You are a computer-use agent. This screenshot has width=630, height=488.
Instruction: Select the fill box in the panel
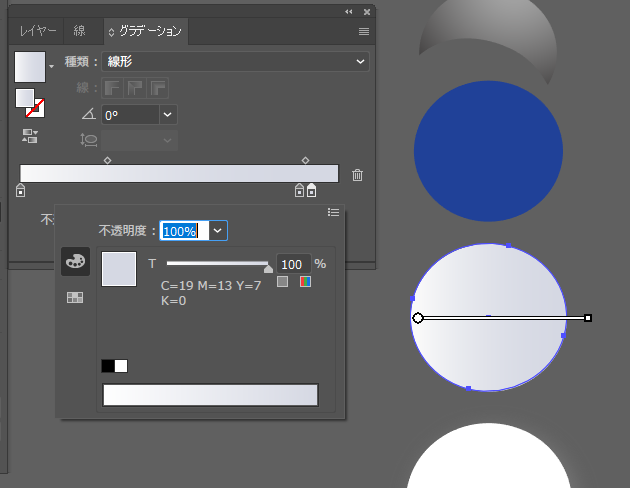(x=25, y=98)
